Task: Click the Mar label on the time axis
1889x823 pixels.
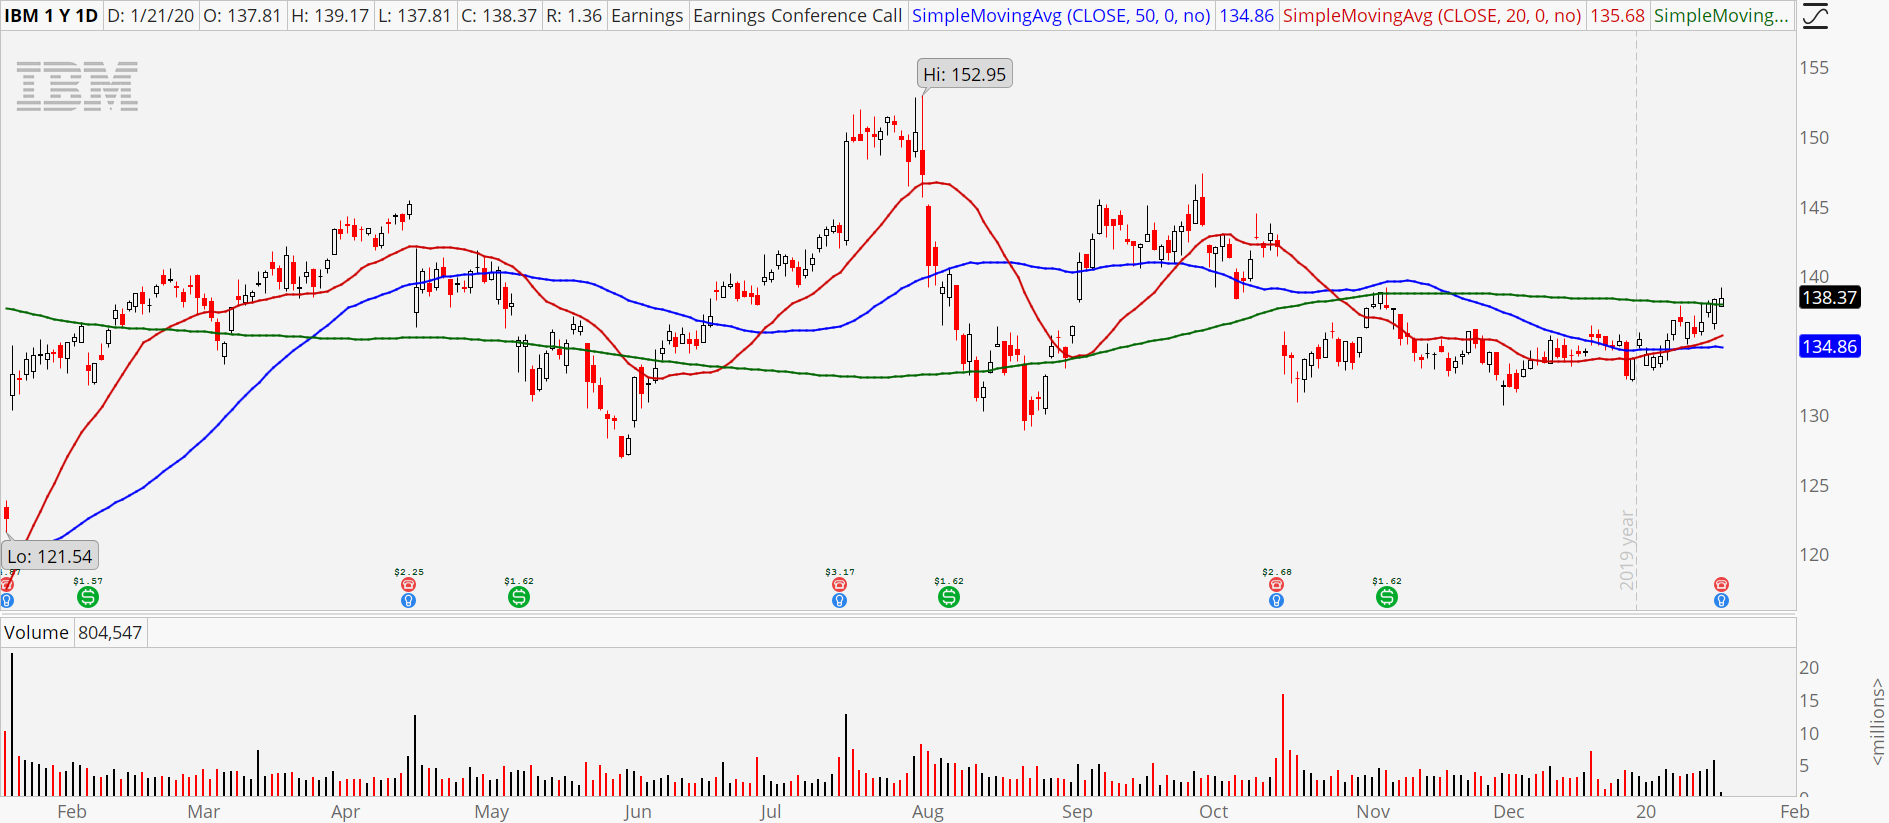Action: [x=204, y=812]
